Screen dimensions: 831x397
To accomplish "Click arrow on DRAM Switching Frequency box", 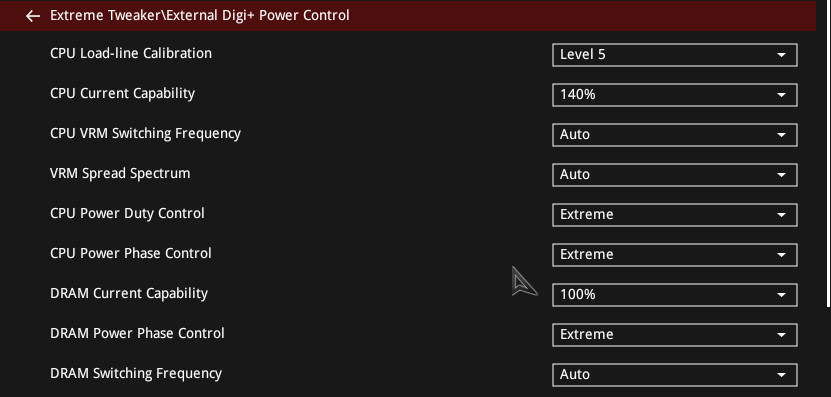I will [x=781, y=375].
